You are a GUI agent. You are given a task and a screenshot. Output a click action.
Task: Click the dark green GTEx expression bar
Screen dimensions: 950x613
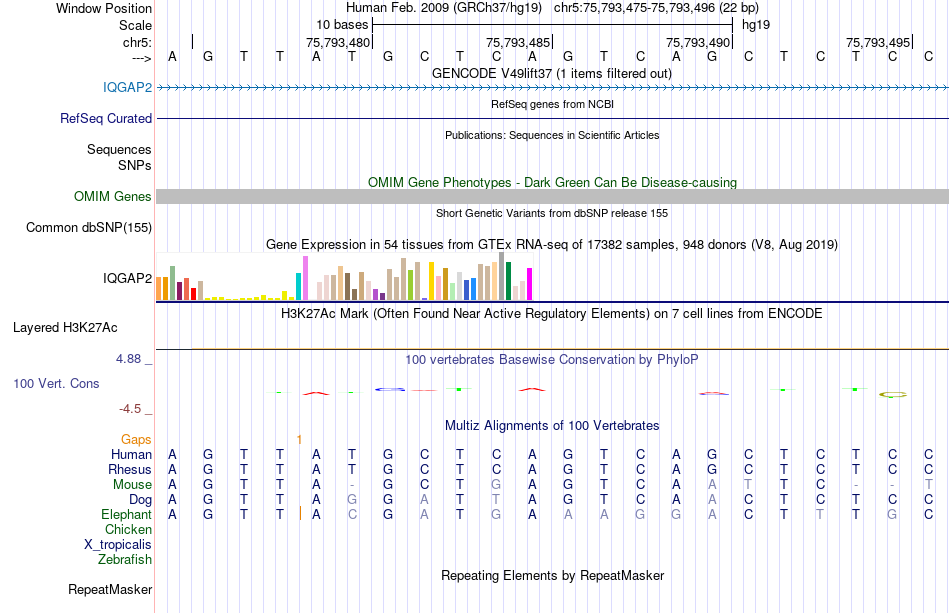pos(508,281)
